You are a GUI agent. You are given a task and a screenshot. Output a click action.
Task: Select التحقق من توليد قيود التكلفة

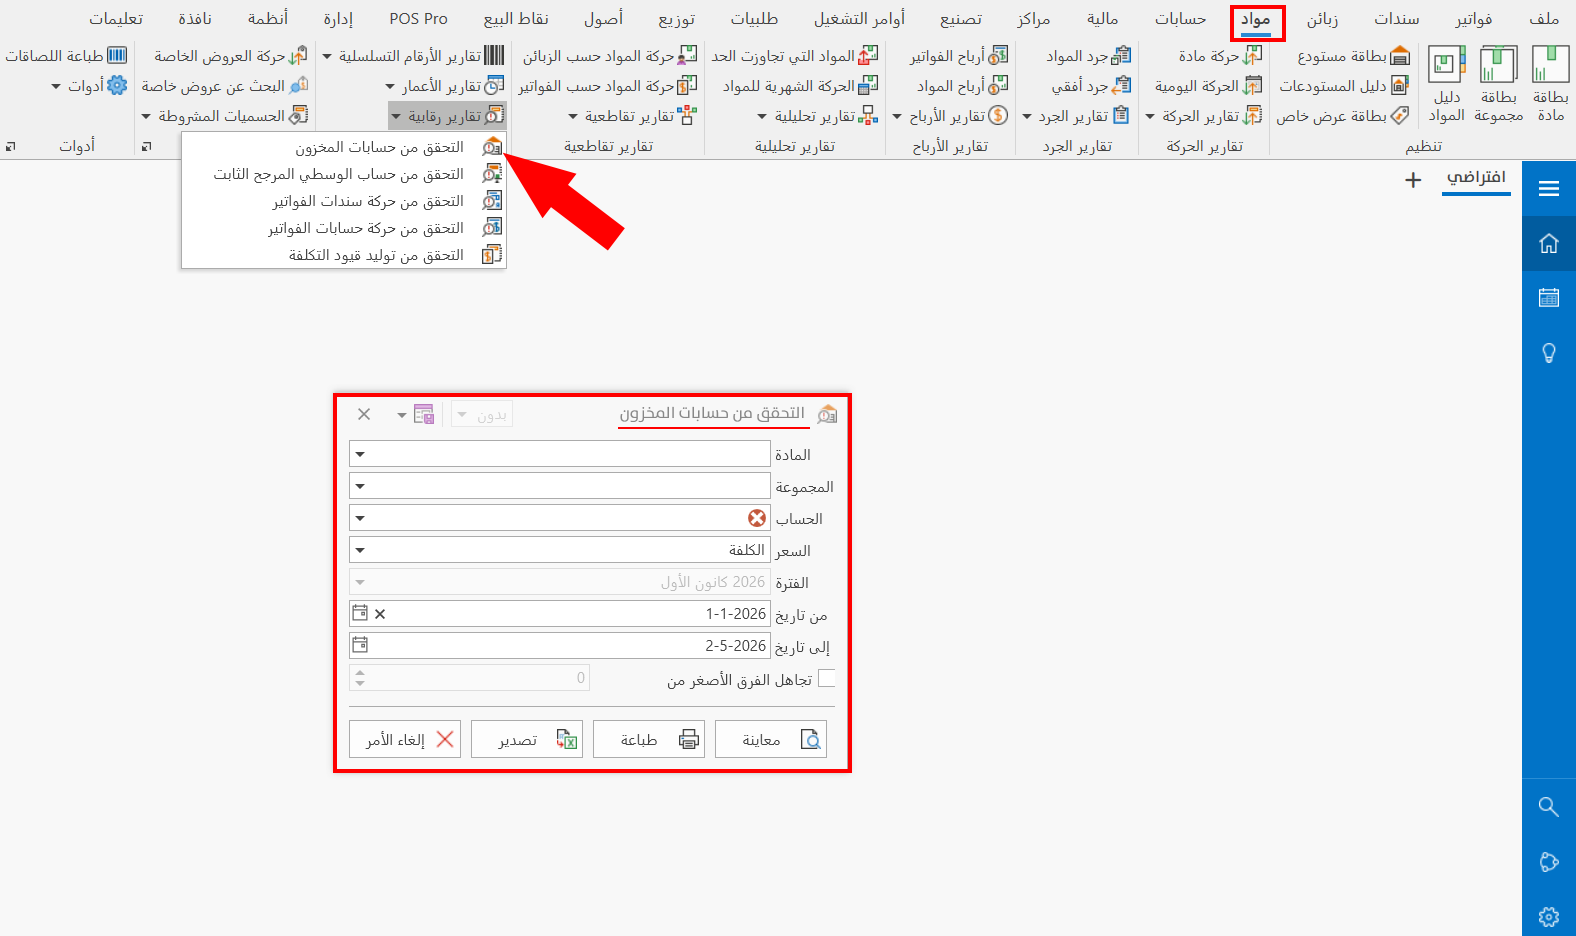(x=344, y=255)
